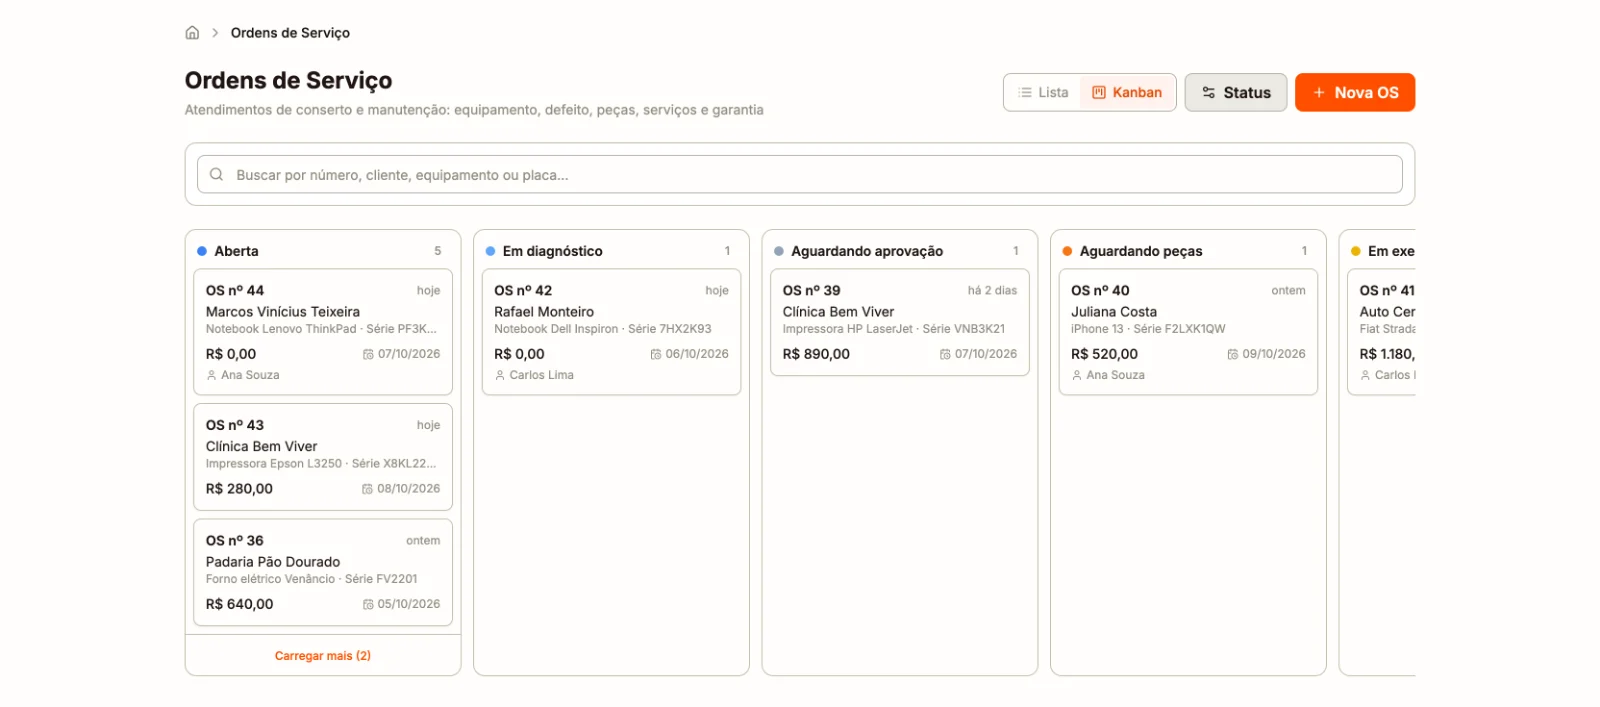
Task: Click person icon next to Carlos Lima
Action: tap(500, 375)
